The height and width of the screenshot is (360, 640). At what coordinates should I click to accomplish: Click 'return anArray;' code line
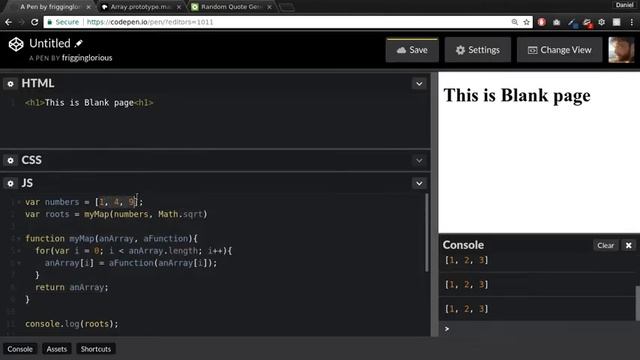pos(72,287)
